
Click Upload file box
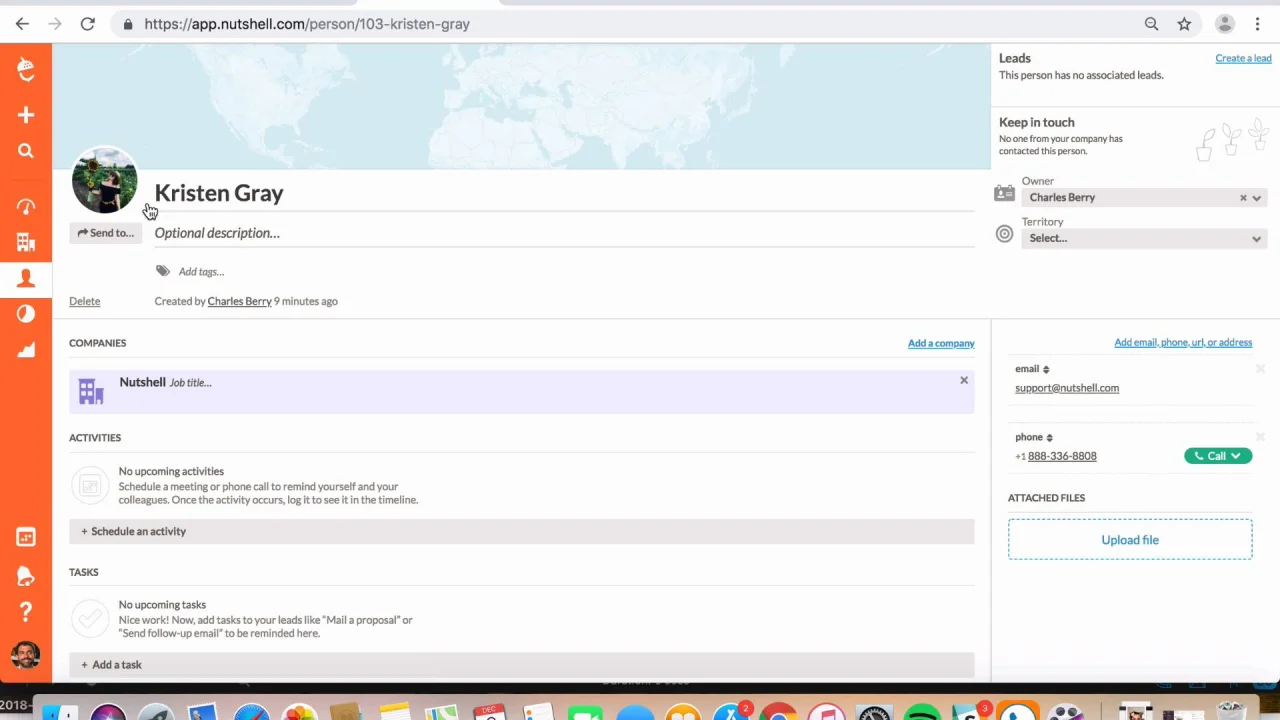(x=1130, y=540)
